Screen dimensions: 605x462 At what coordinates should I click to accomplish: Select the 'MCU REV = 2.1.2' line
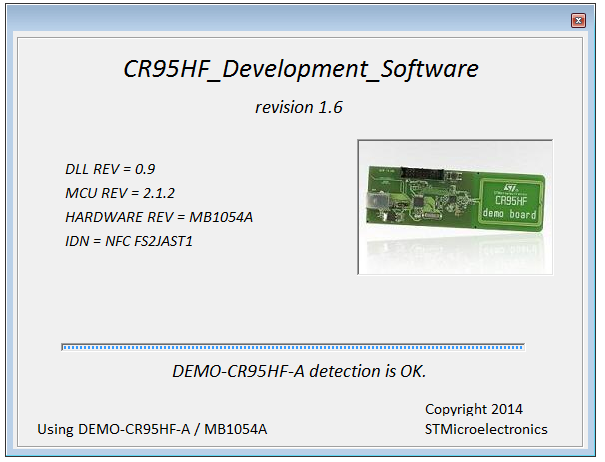[120, 193]
